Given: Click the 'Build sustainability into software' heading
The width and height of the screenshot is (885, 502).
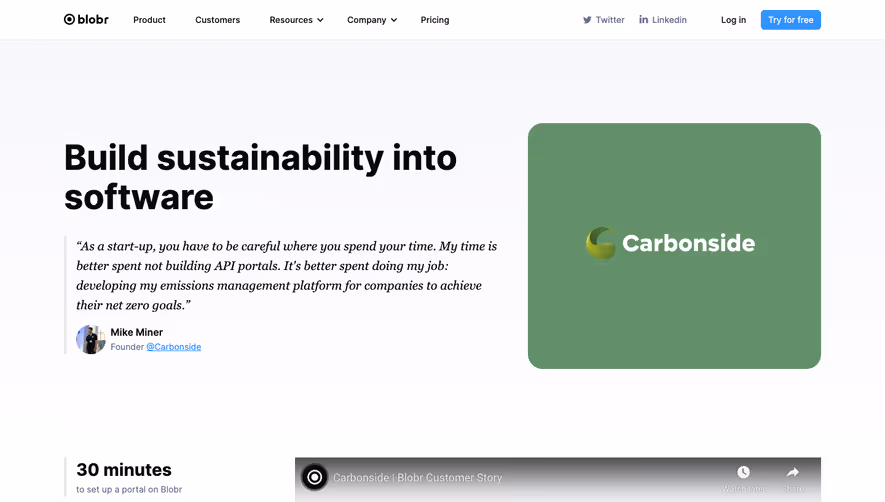Looking at the screenshot, I should [260, 177].
